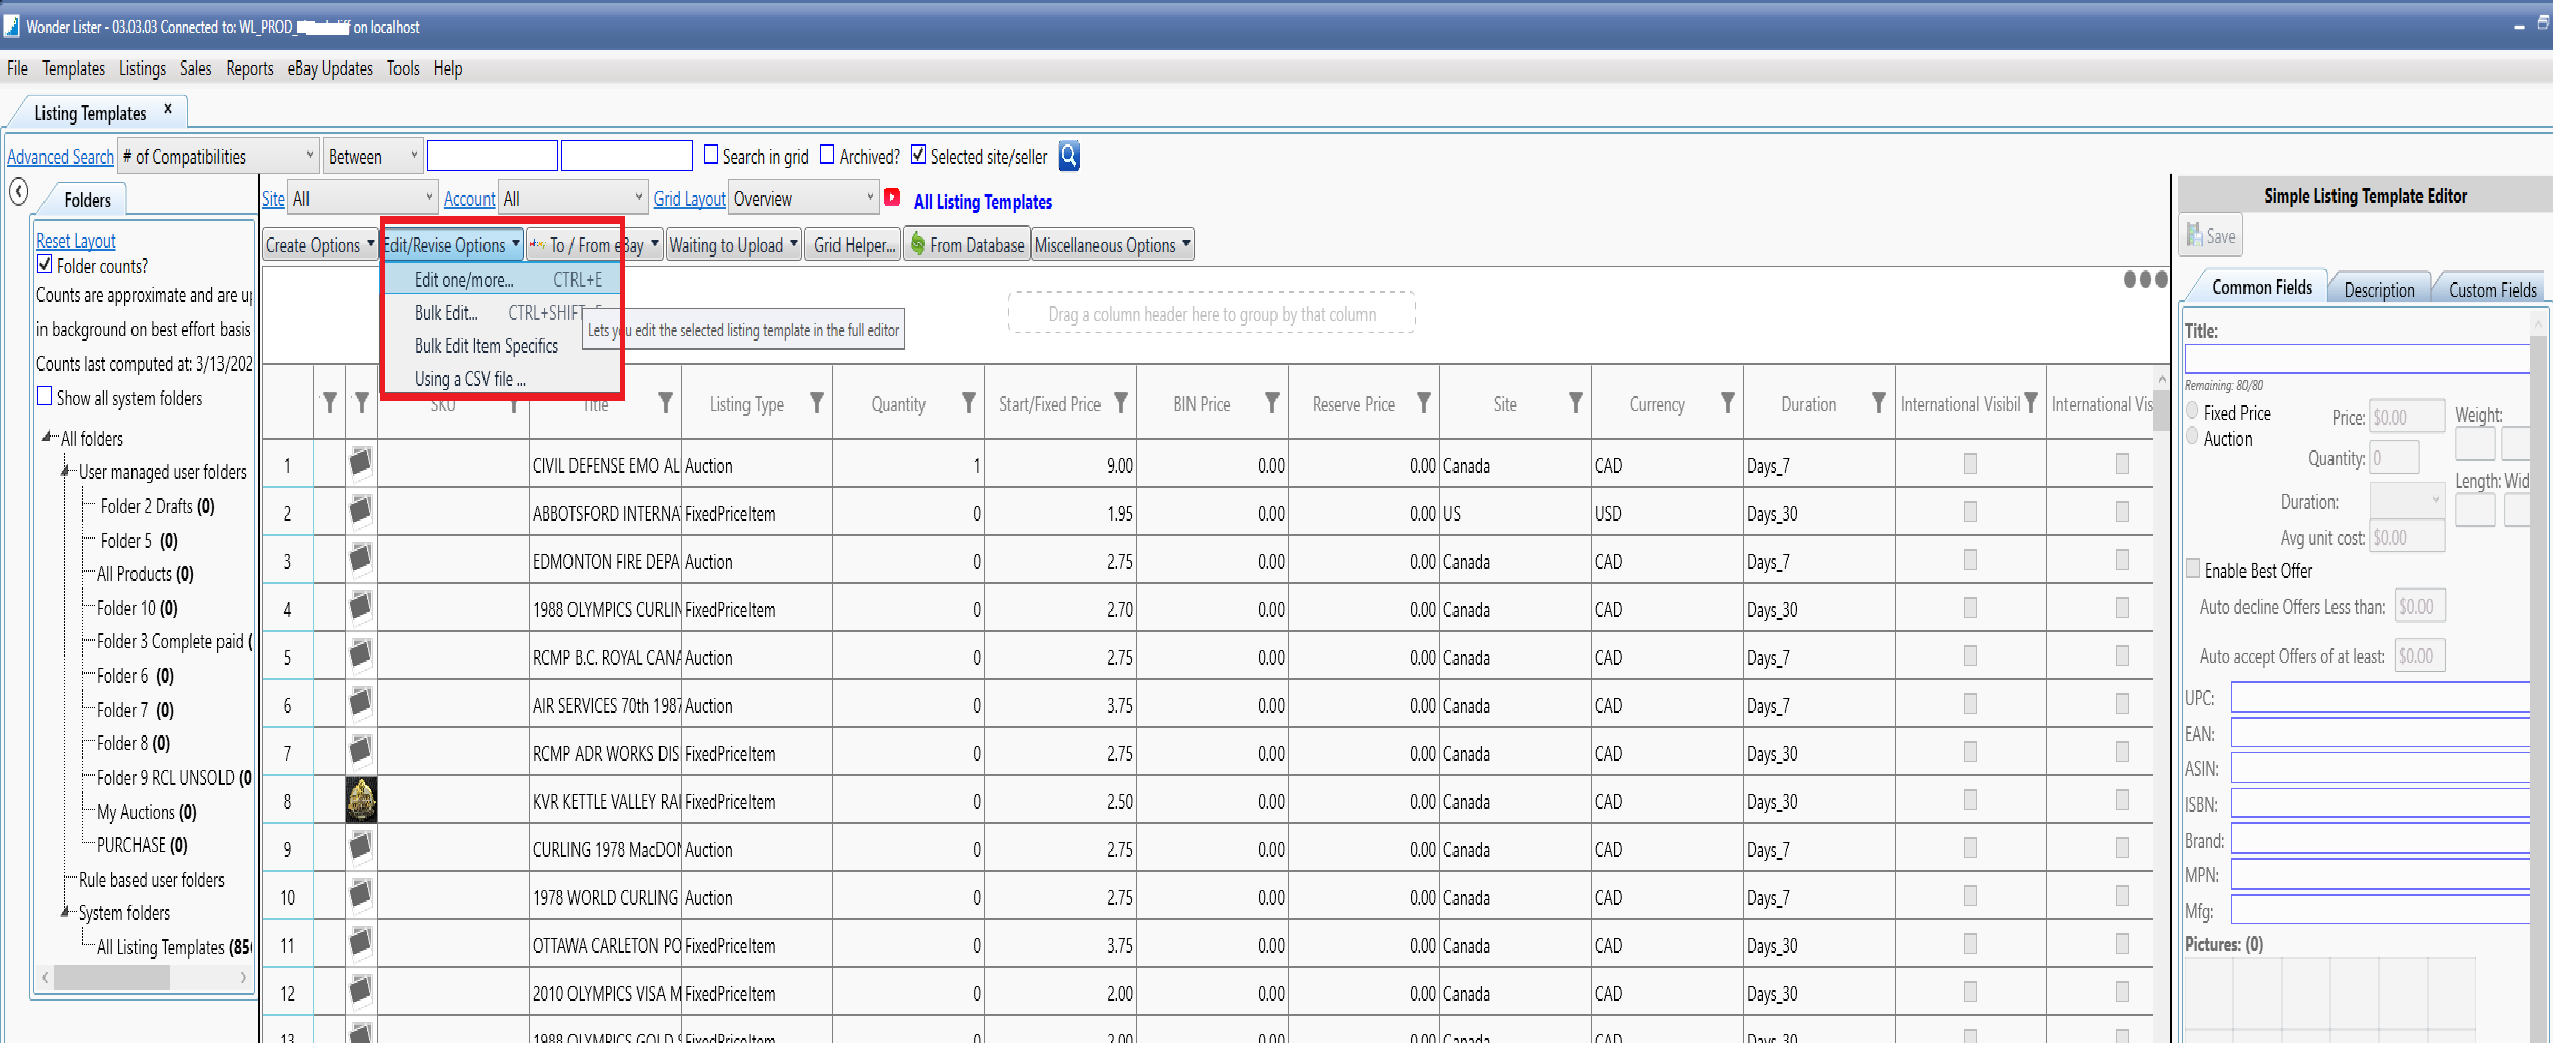2553x1043 pixels.
Task: Select the Fixed Price radio button
Action: pyautogui.click(x=2192, y=410)
